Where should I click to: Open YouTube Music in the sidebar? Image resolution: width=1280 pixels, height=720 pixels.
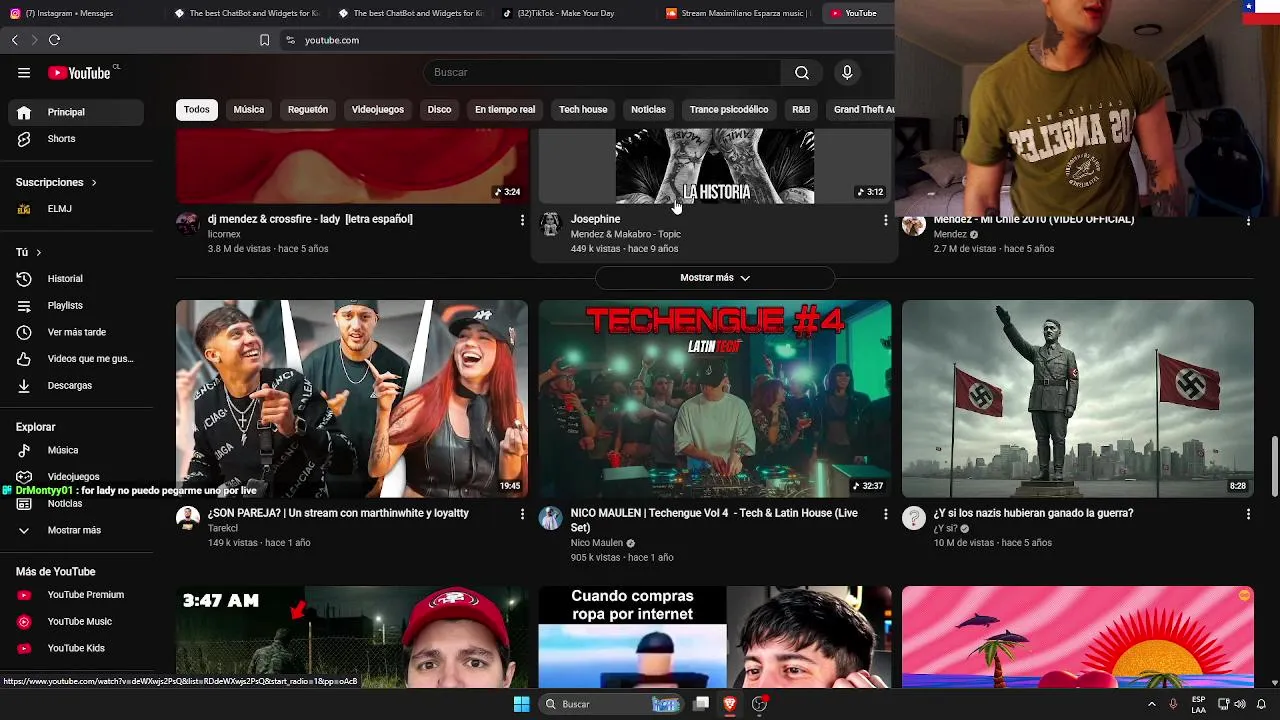(76, 621)
